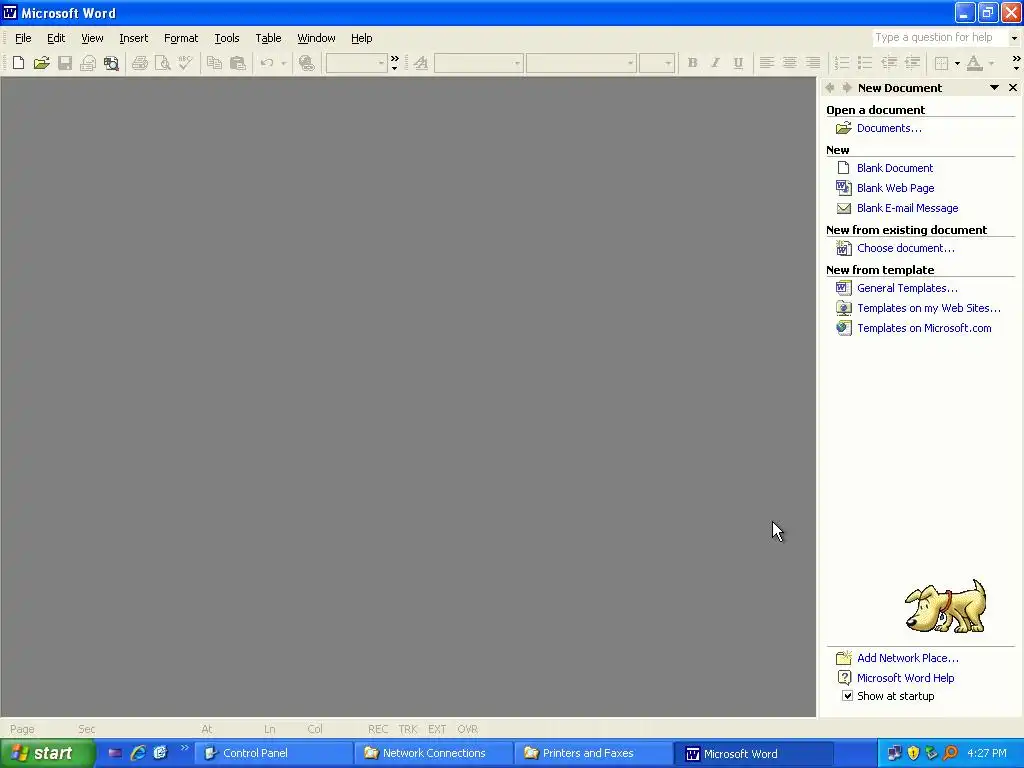Screen dimensions: 1024x768
Task: Open the Style combo box
Action: point(479,63)
